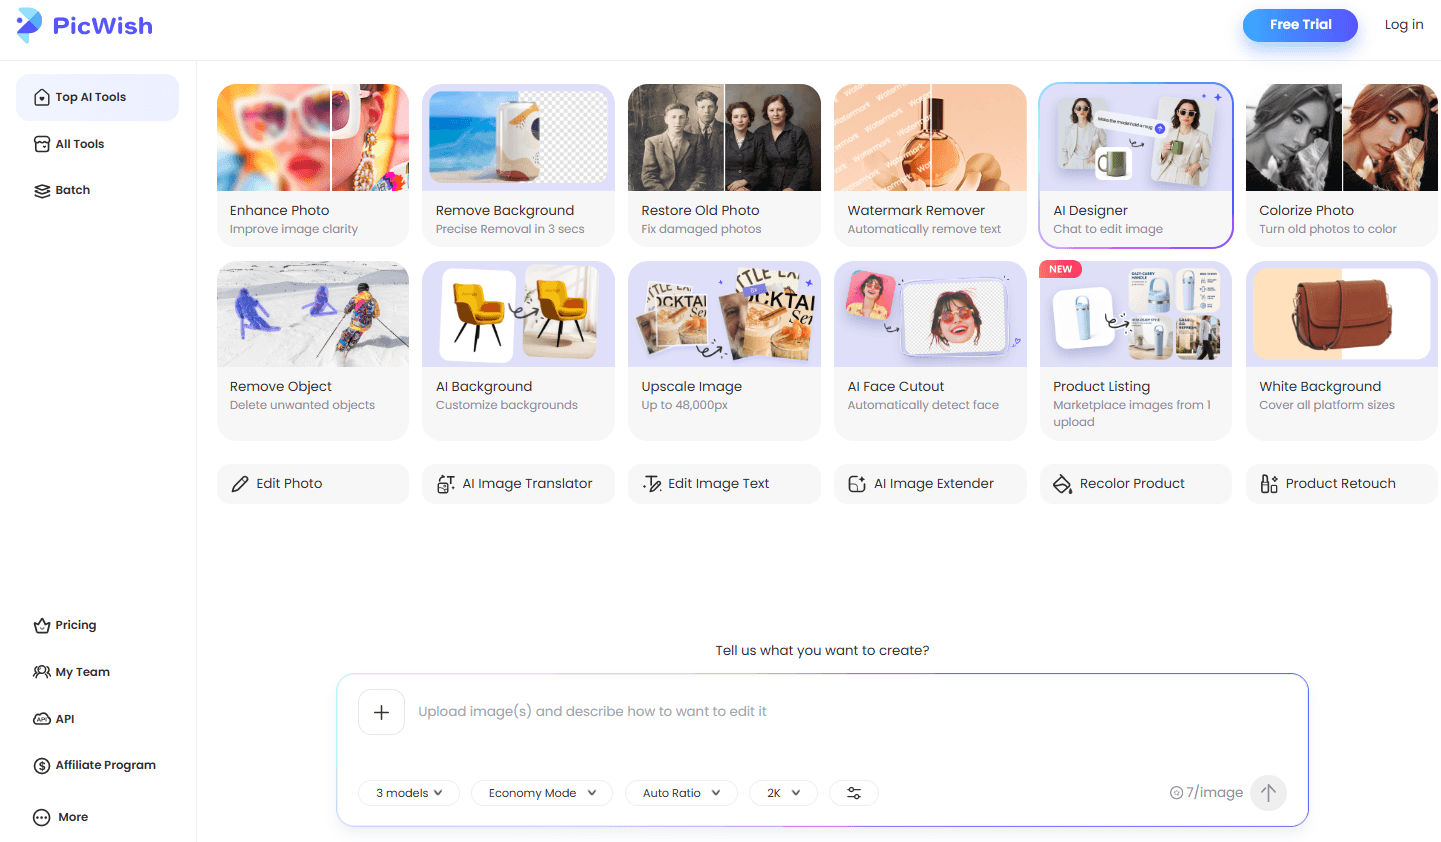Open AI Background tool card
Screen dimensions: 1441x842
pyautogui.click(x=518, y=350)
